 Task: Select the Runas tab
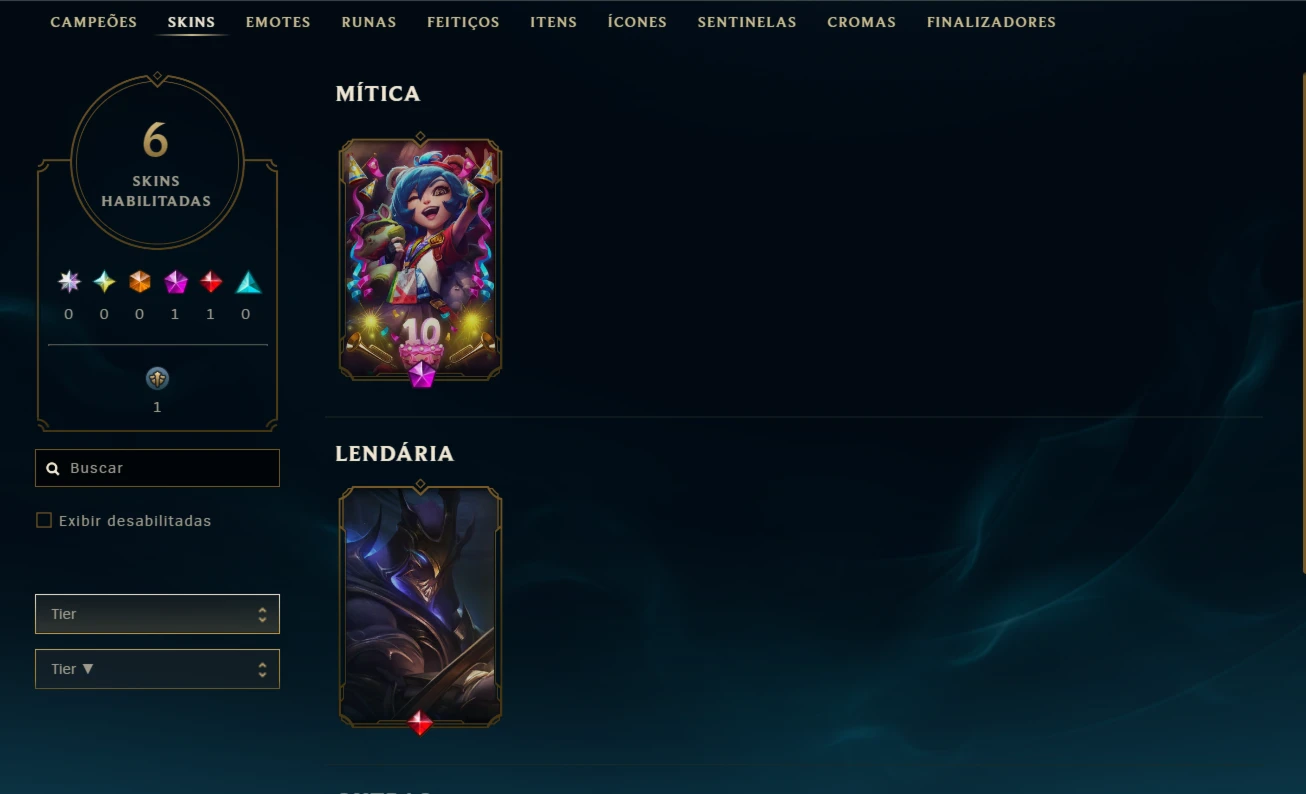(369, 22)
